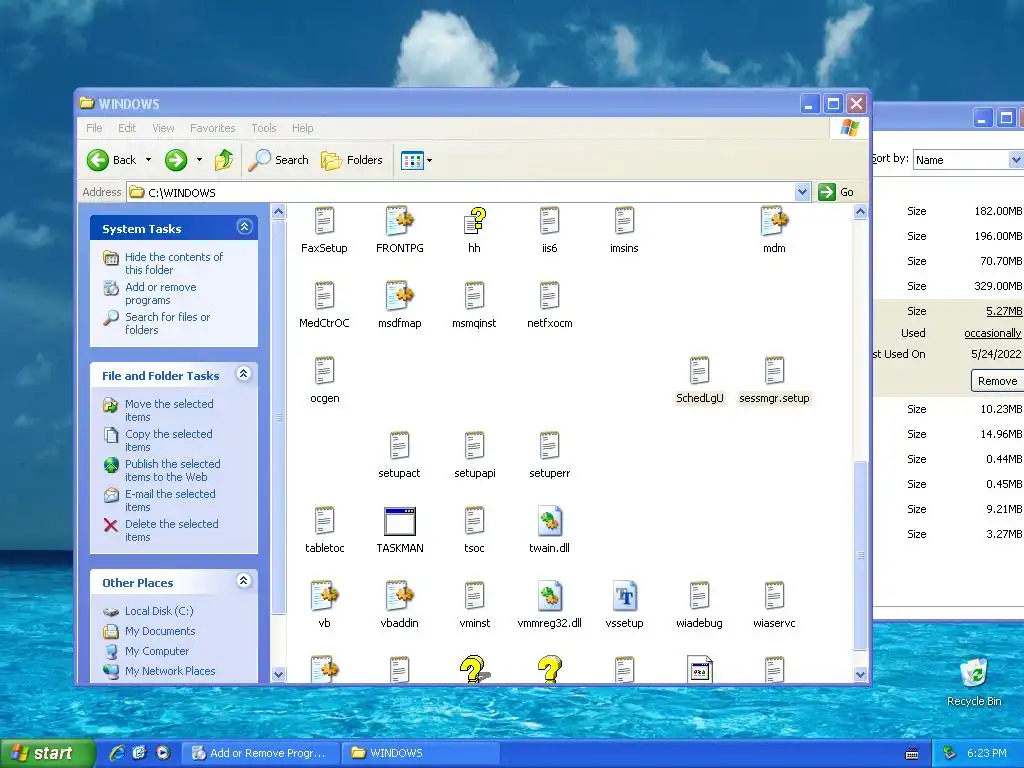The height and width of the screenshot is (768, 1024).
Task: Click the task pane scroll up arrow
Action: (278, 212)
